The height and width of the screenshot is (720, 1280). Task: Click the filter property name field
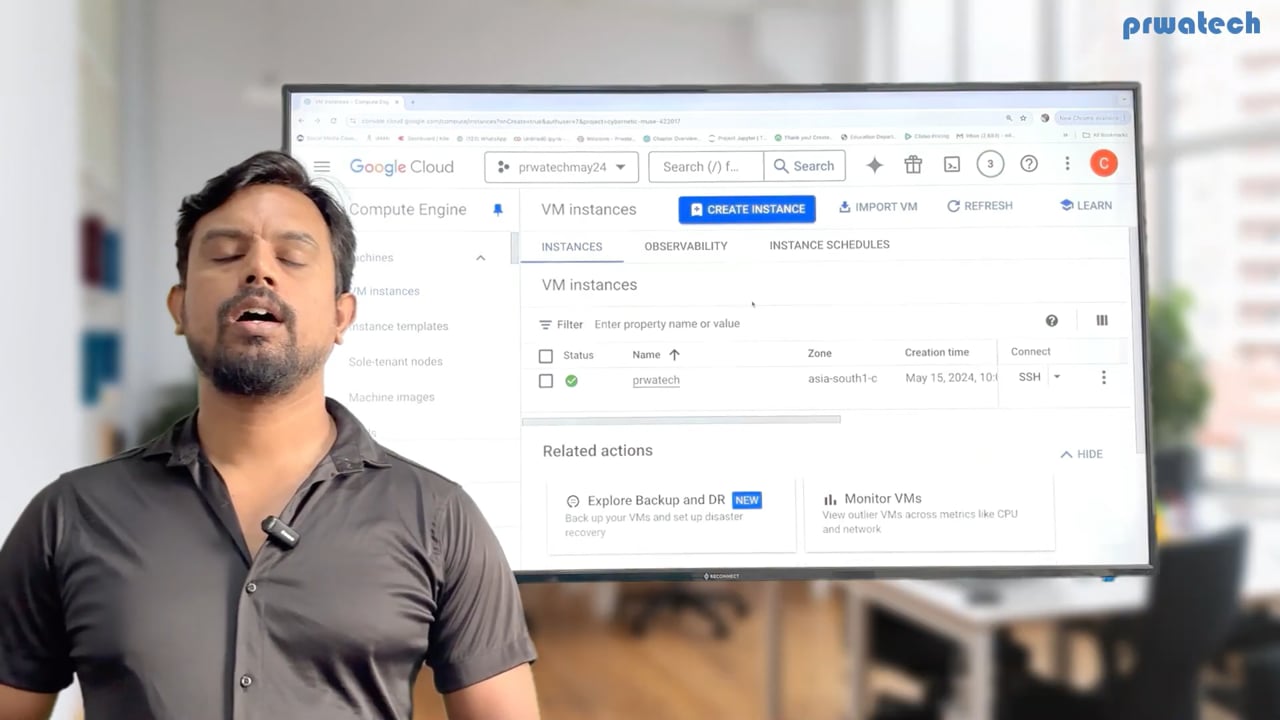667,324
